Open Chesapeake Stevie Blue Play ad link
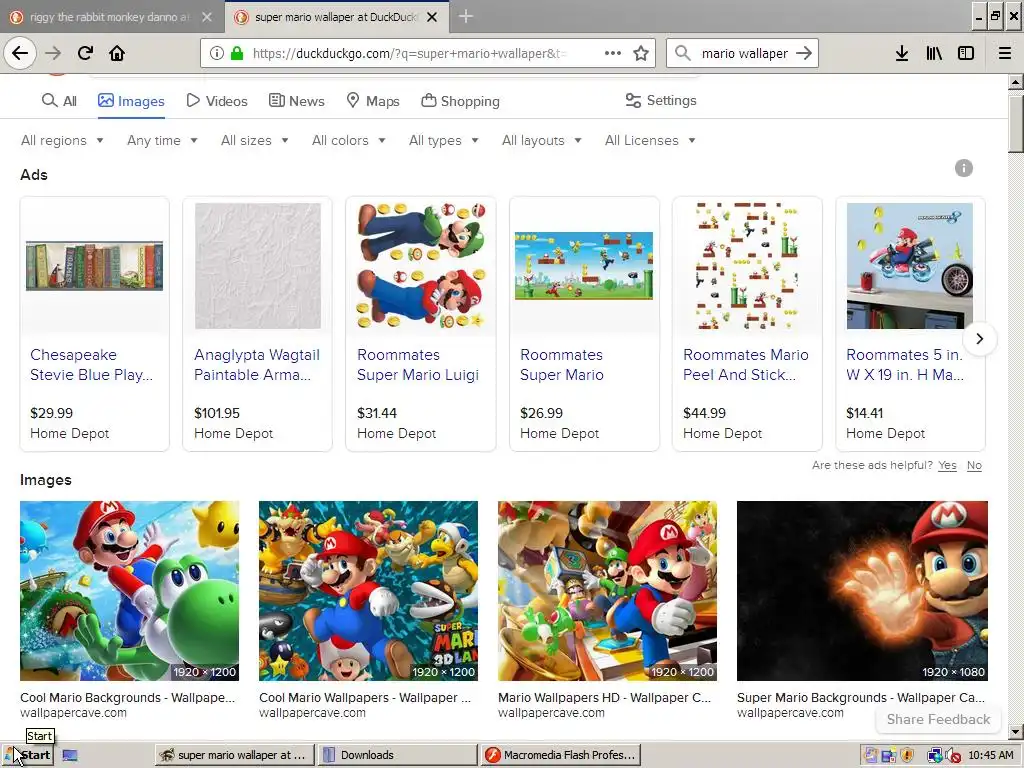1024x768 pixels. [x=91, y=364]
